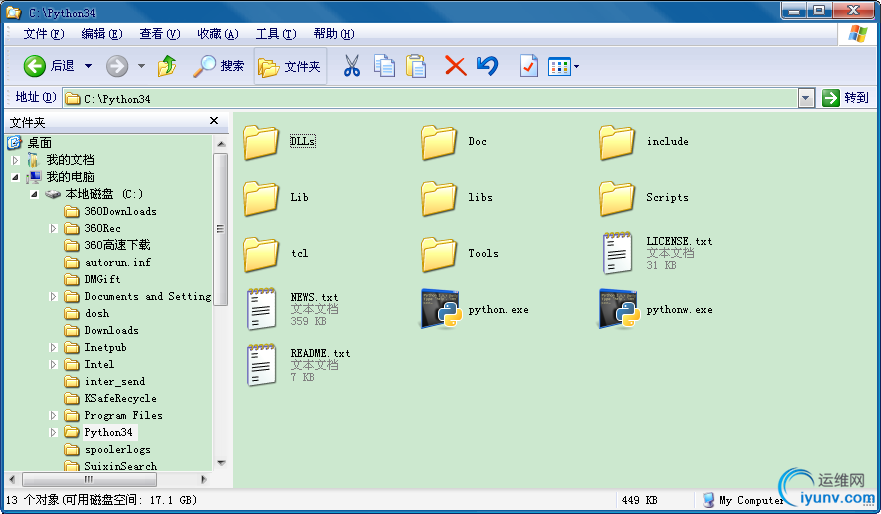Toggle the Folders pane button
Image resolution: width=881 pixels, height=514 pixels.
[290, 66]
